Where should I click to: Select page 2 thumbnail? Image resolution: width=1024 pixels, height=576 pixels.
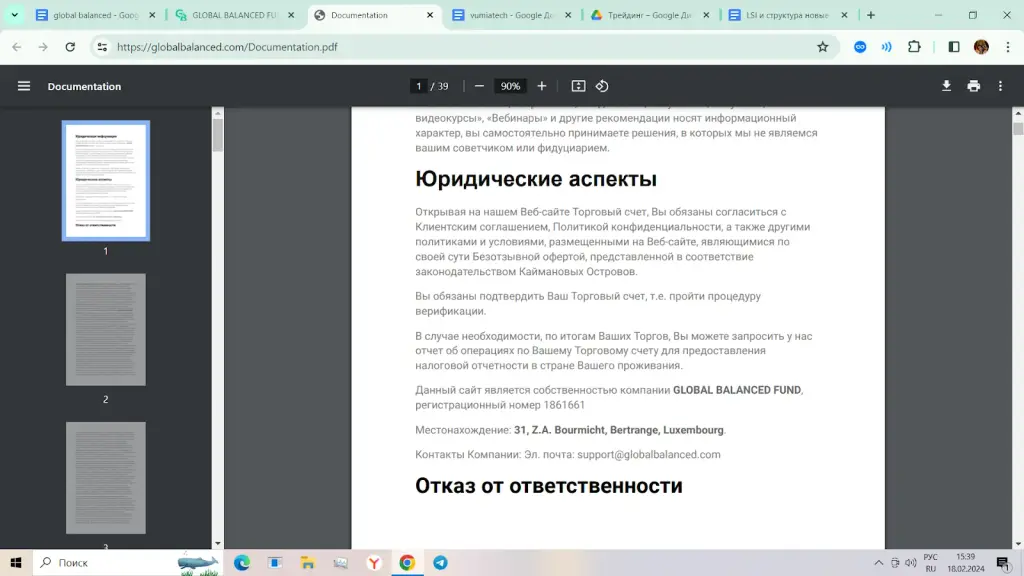coord(106,329)
